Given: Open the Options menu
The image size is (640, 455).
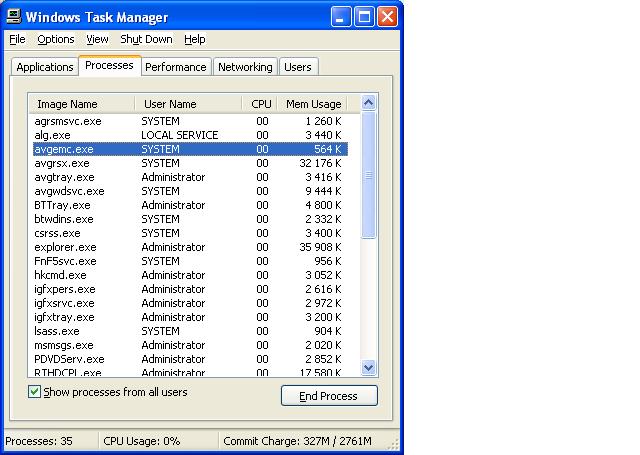Looking at the screenshot, I should pos(56,39).
